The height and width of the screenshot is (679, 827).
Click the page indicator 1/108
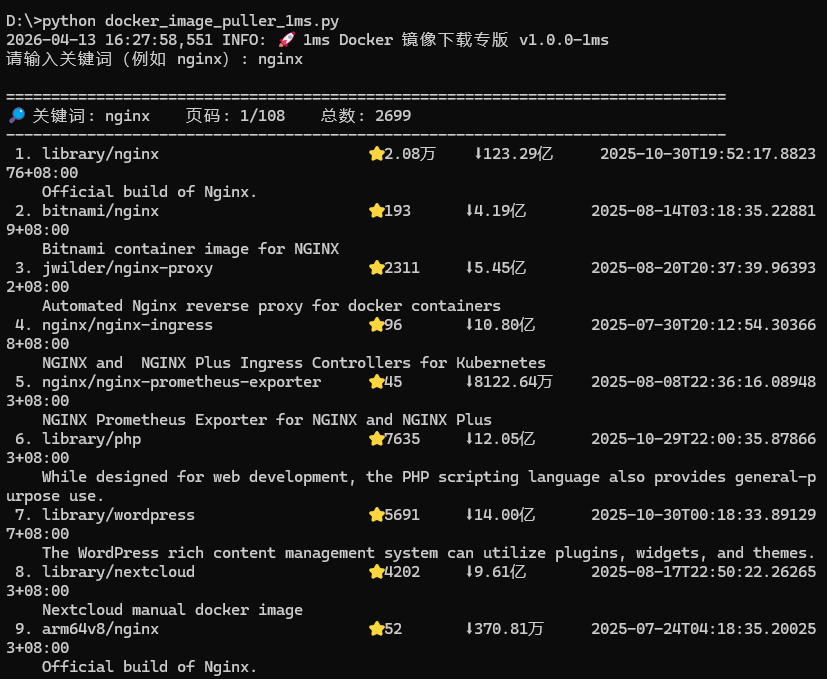[x=262, y=116]
